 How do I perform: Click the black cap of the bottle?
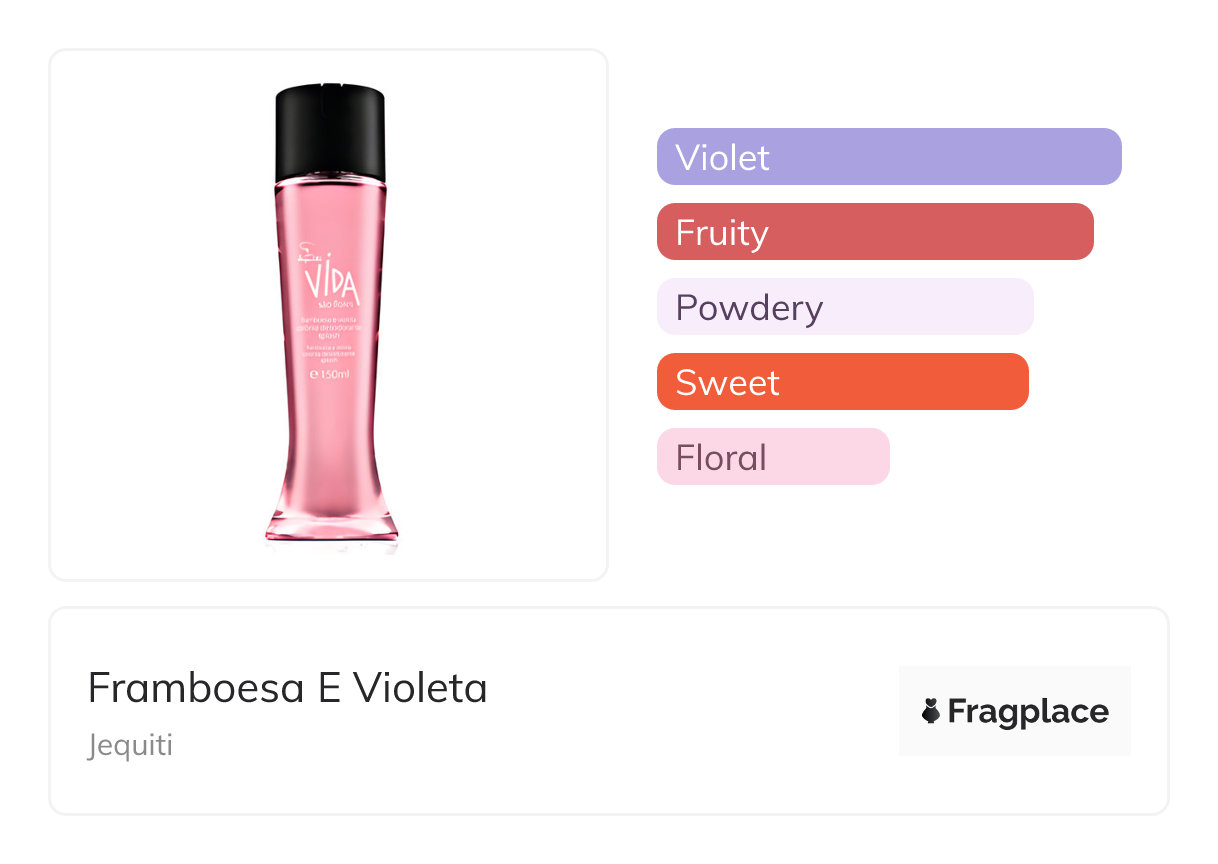tap(330, 128)
